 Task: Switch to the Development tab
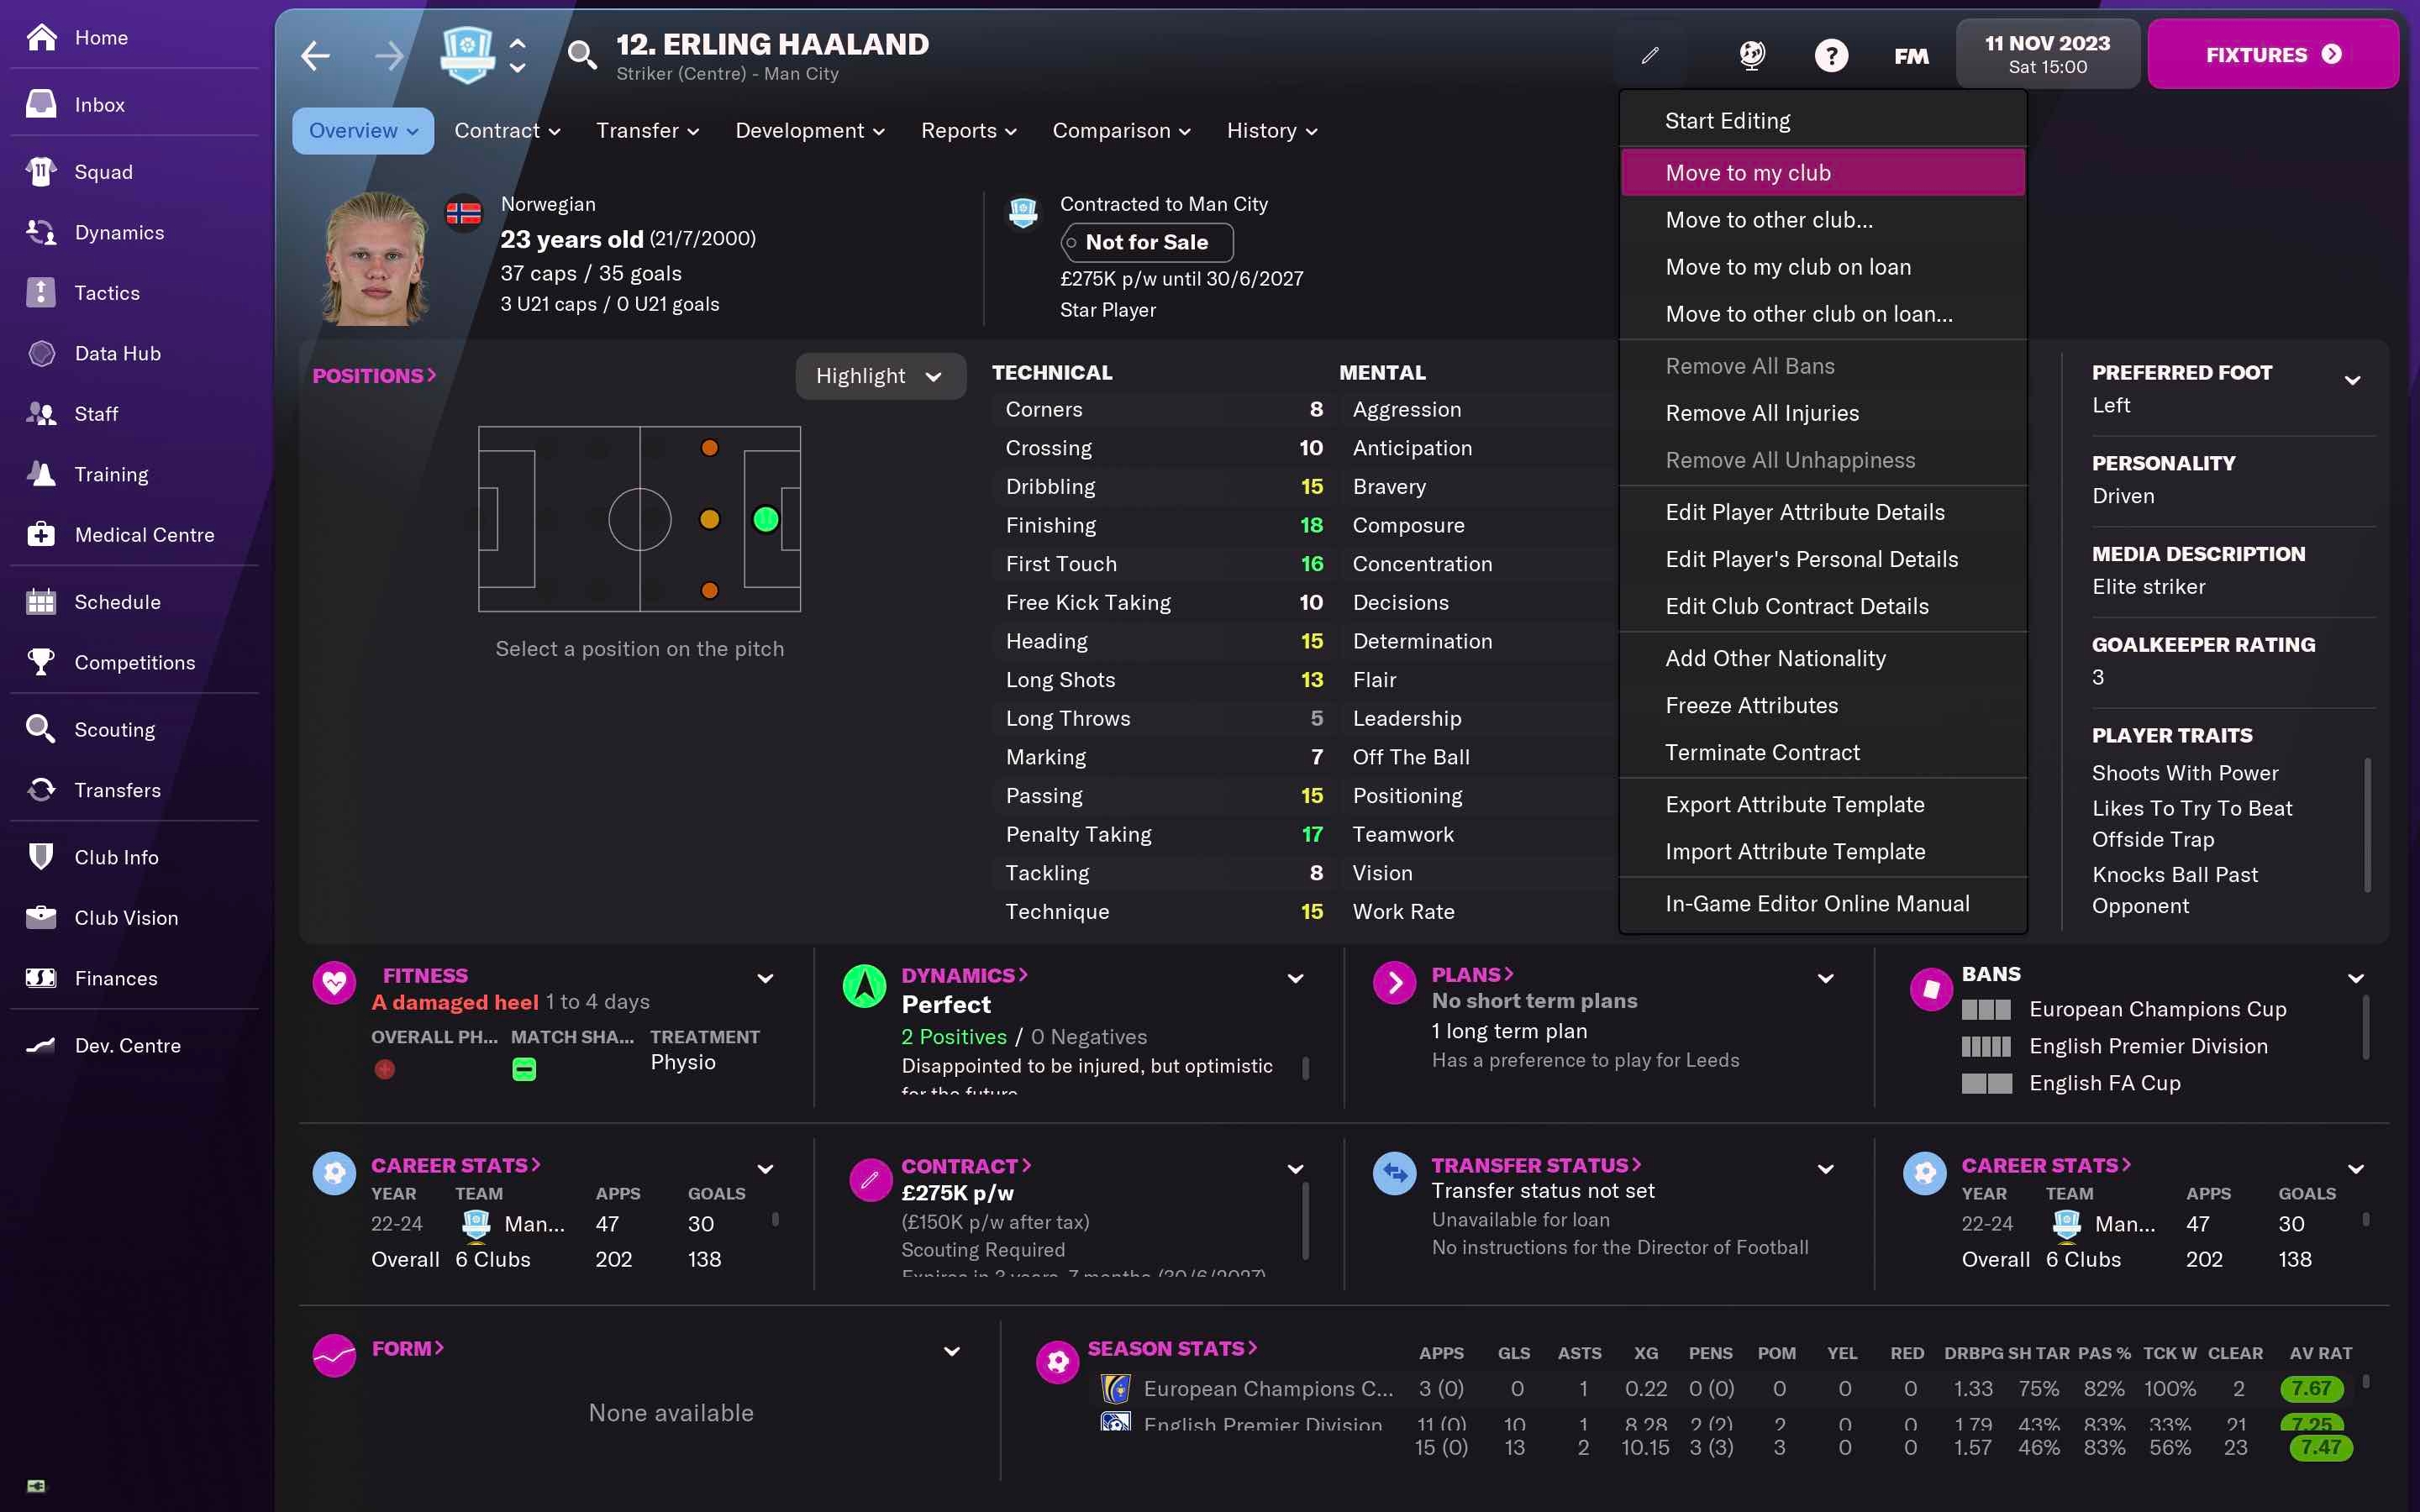point(807,131)
